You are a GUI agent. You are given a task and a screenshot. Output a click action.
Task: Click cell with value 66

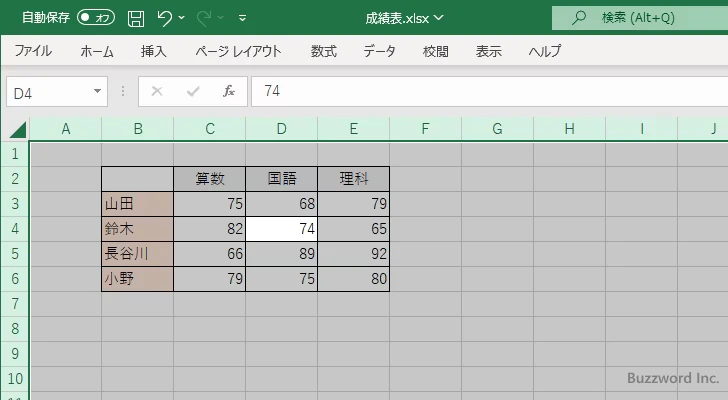[209, 254]
